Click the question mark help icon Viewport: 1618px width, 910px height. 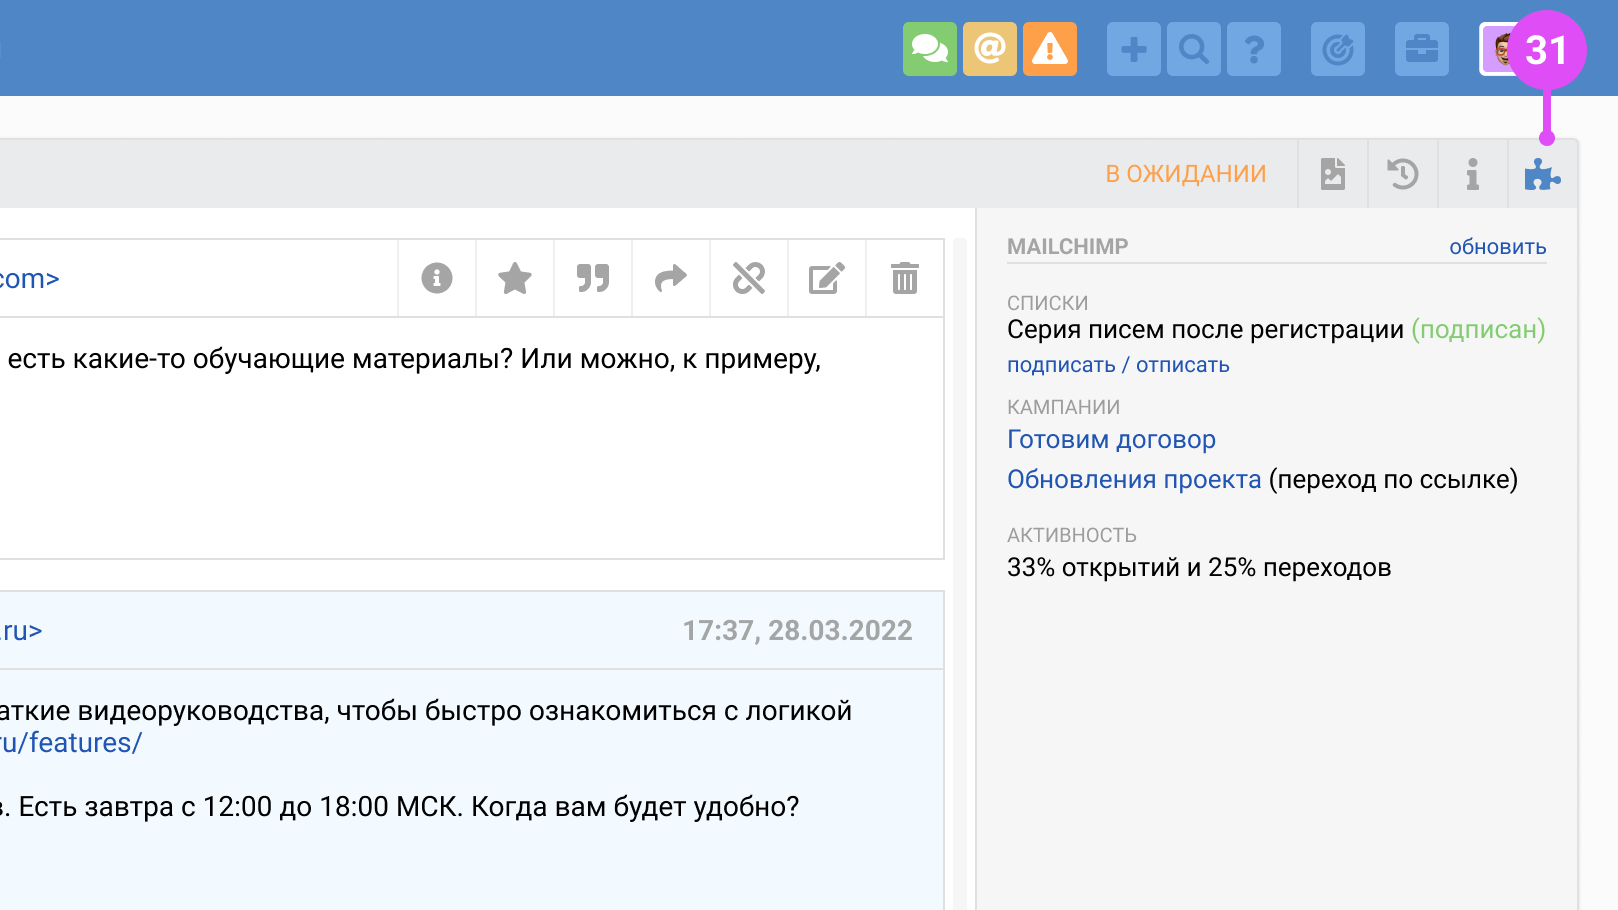tap(1254, 48)
